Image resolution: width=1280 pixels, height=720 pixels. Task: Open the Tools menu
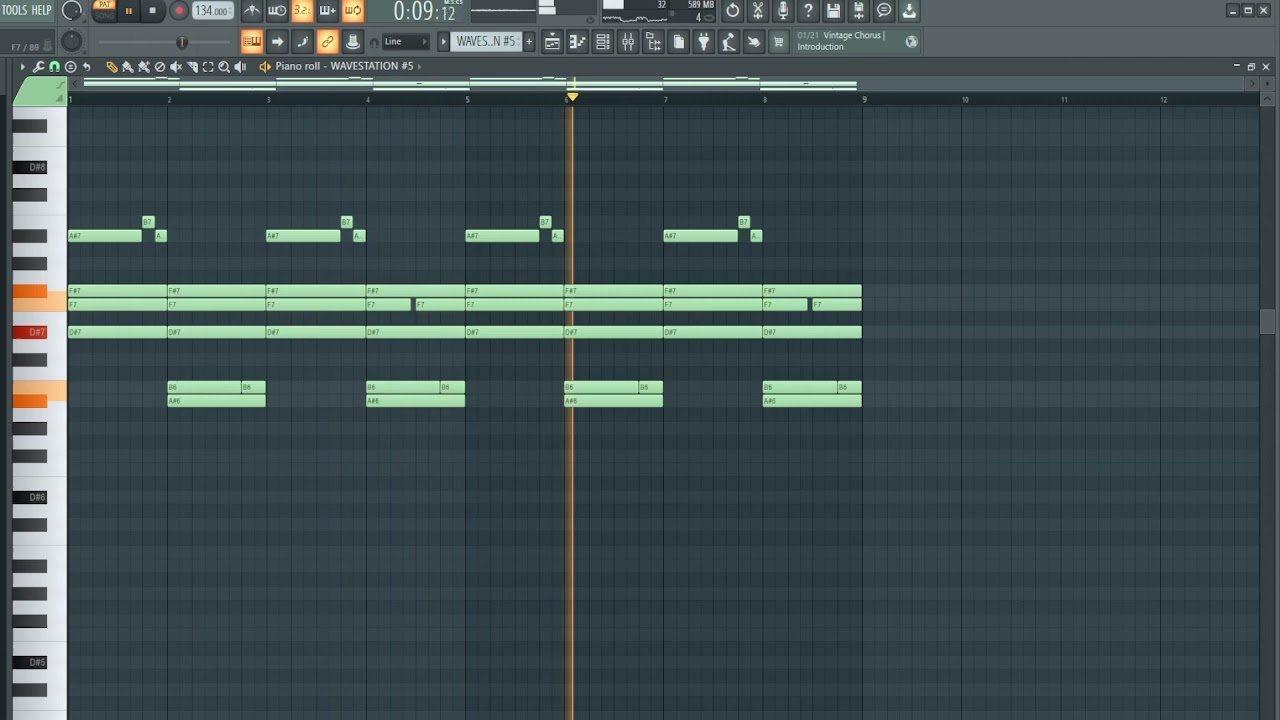(13, 11)
